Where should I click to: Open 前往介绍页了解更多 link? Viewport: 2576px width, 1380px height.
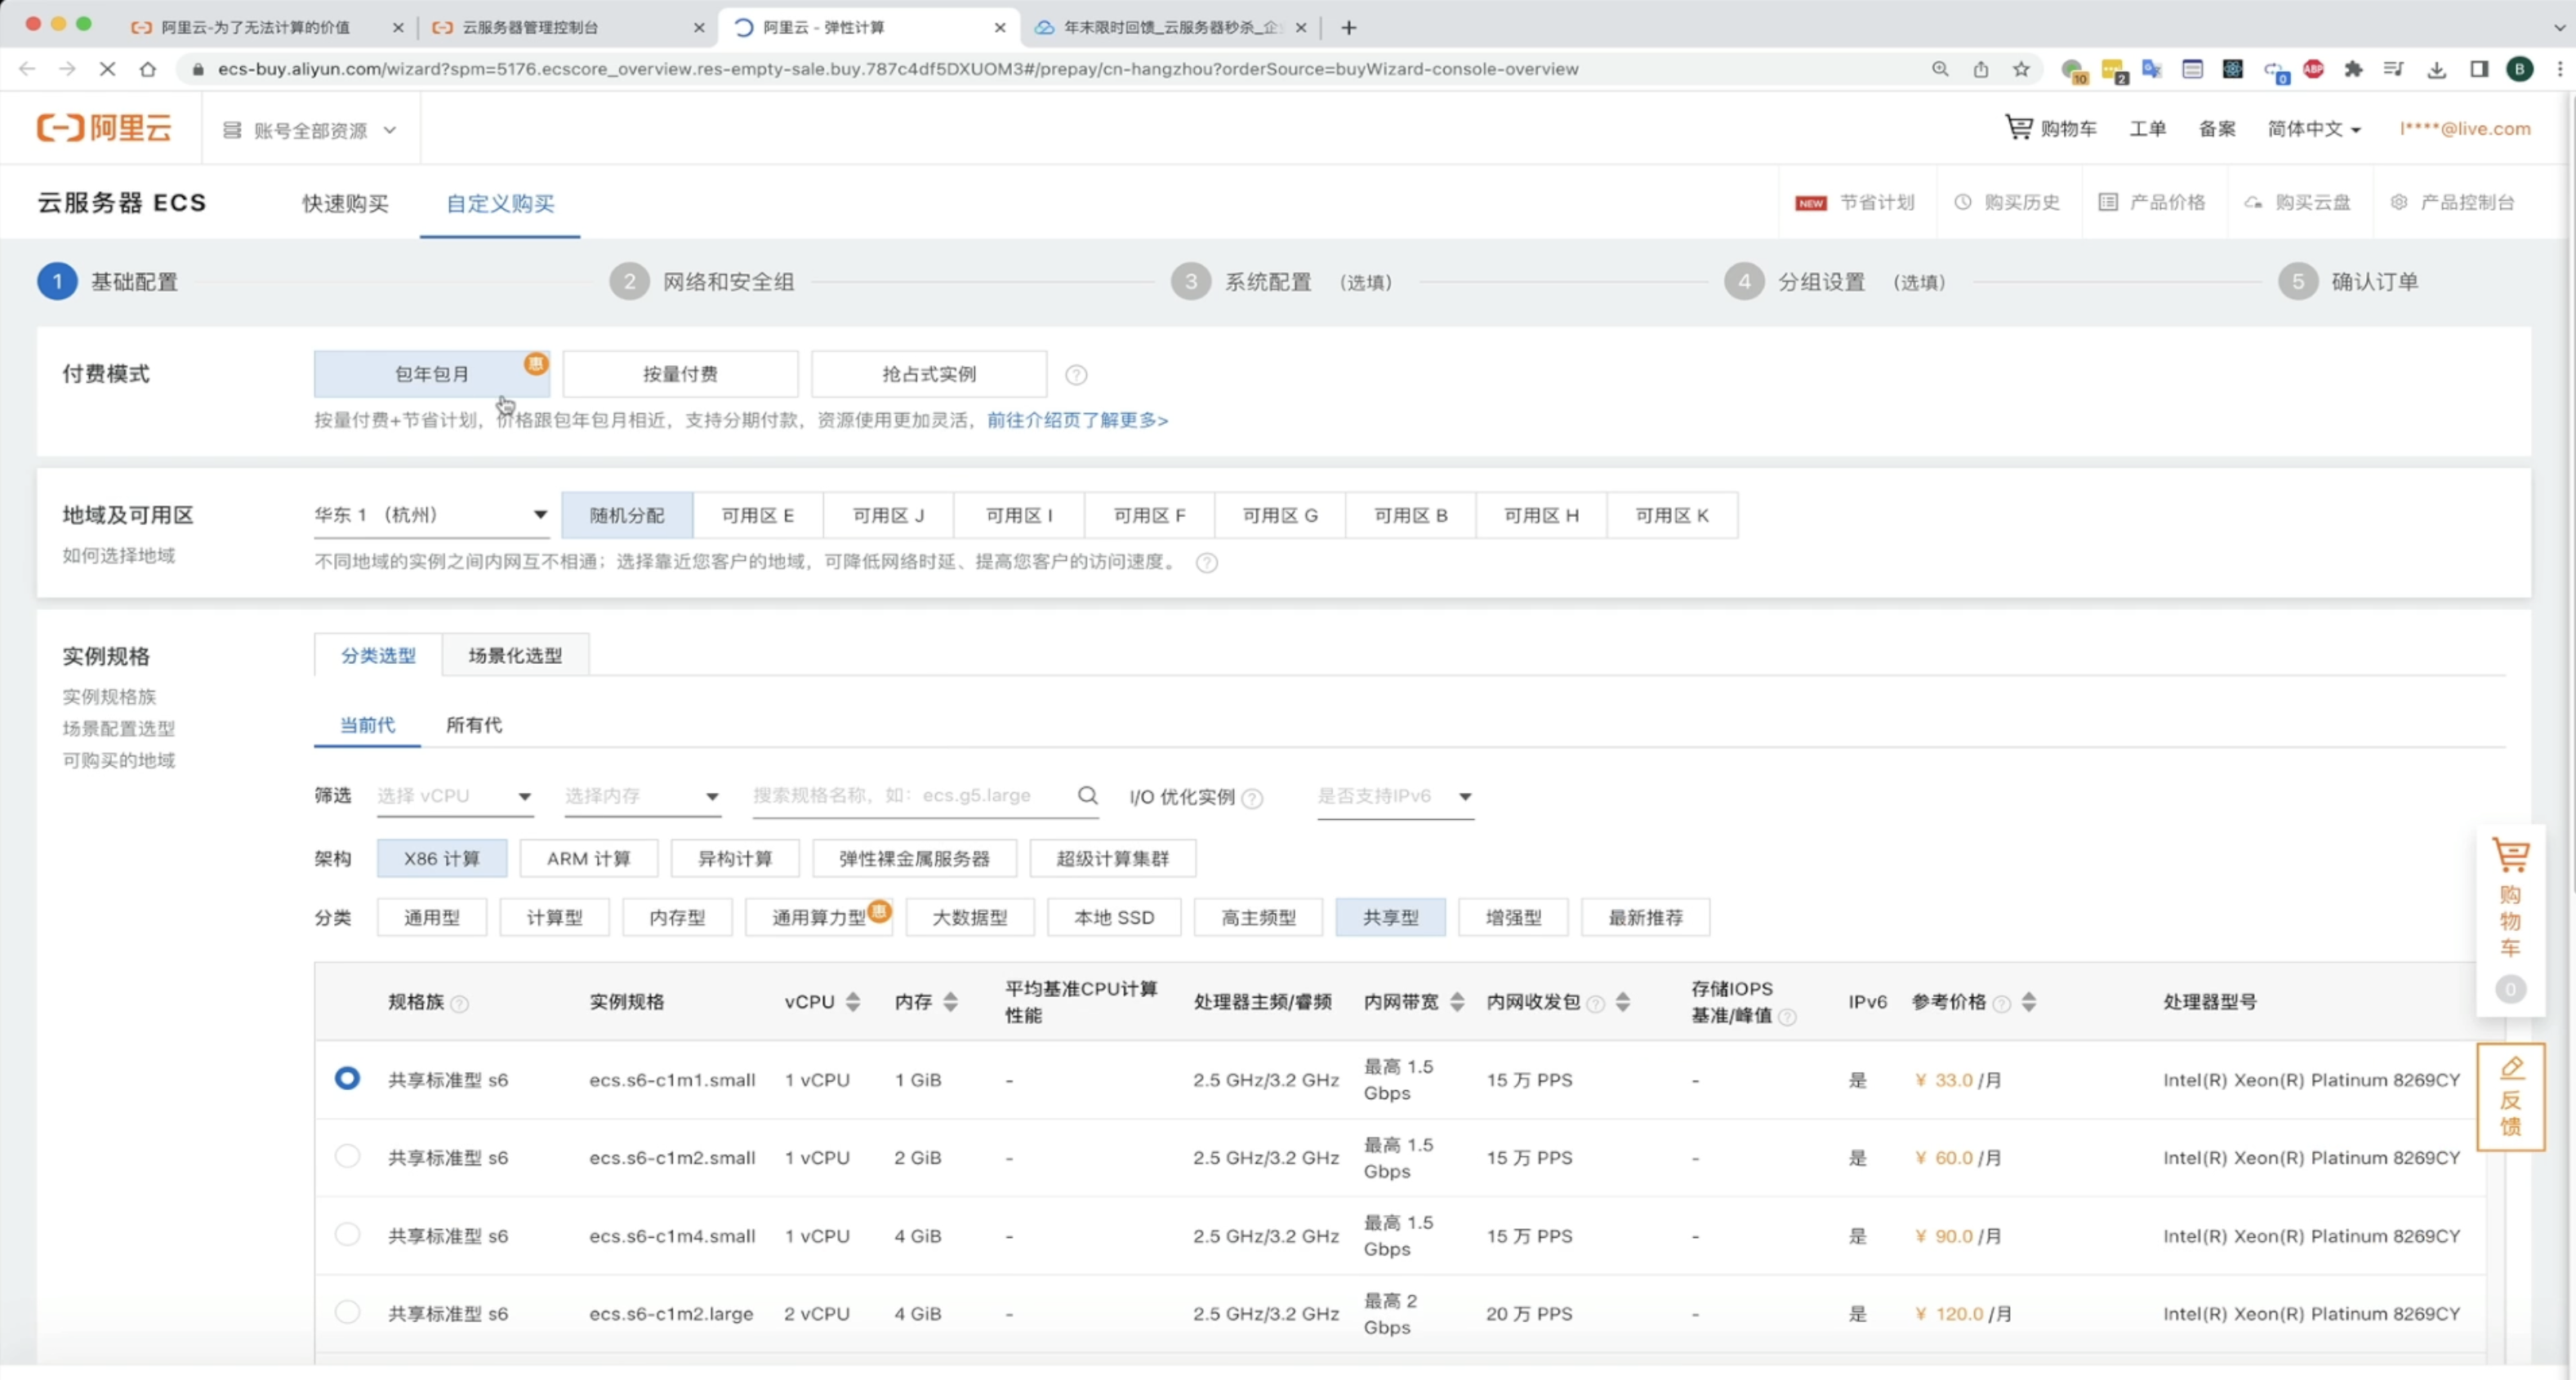point(1077,420)
